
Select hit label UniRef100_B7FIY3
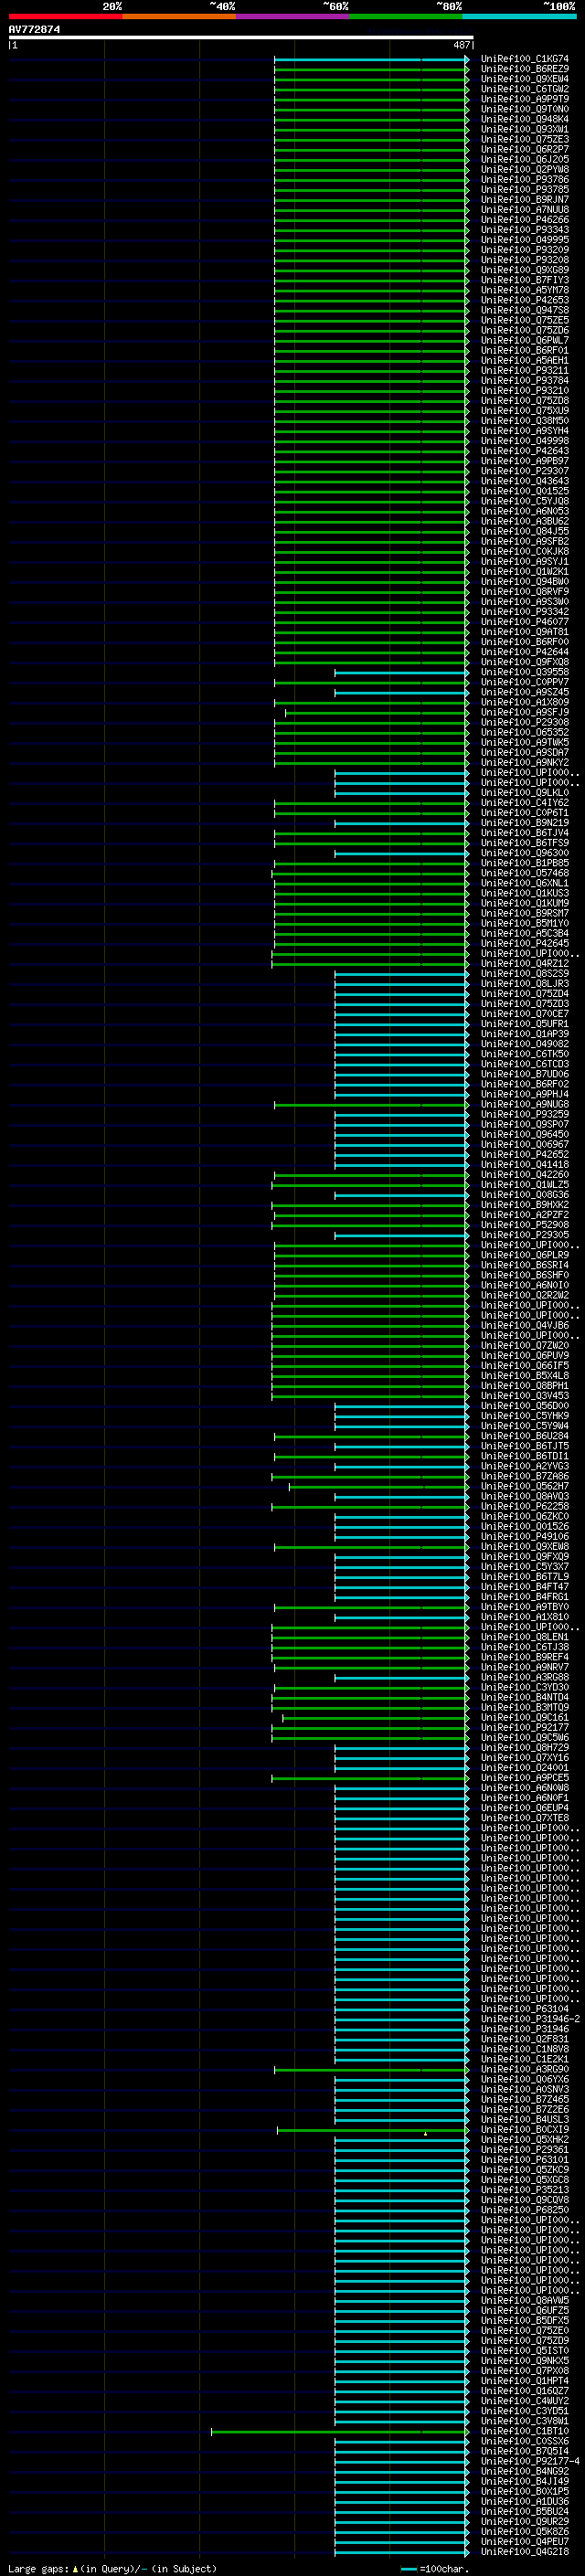click(524, 280)
